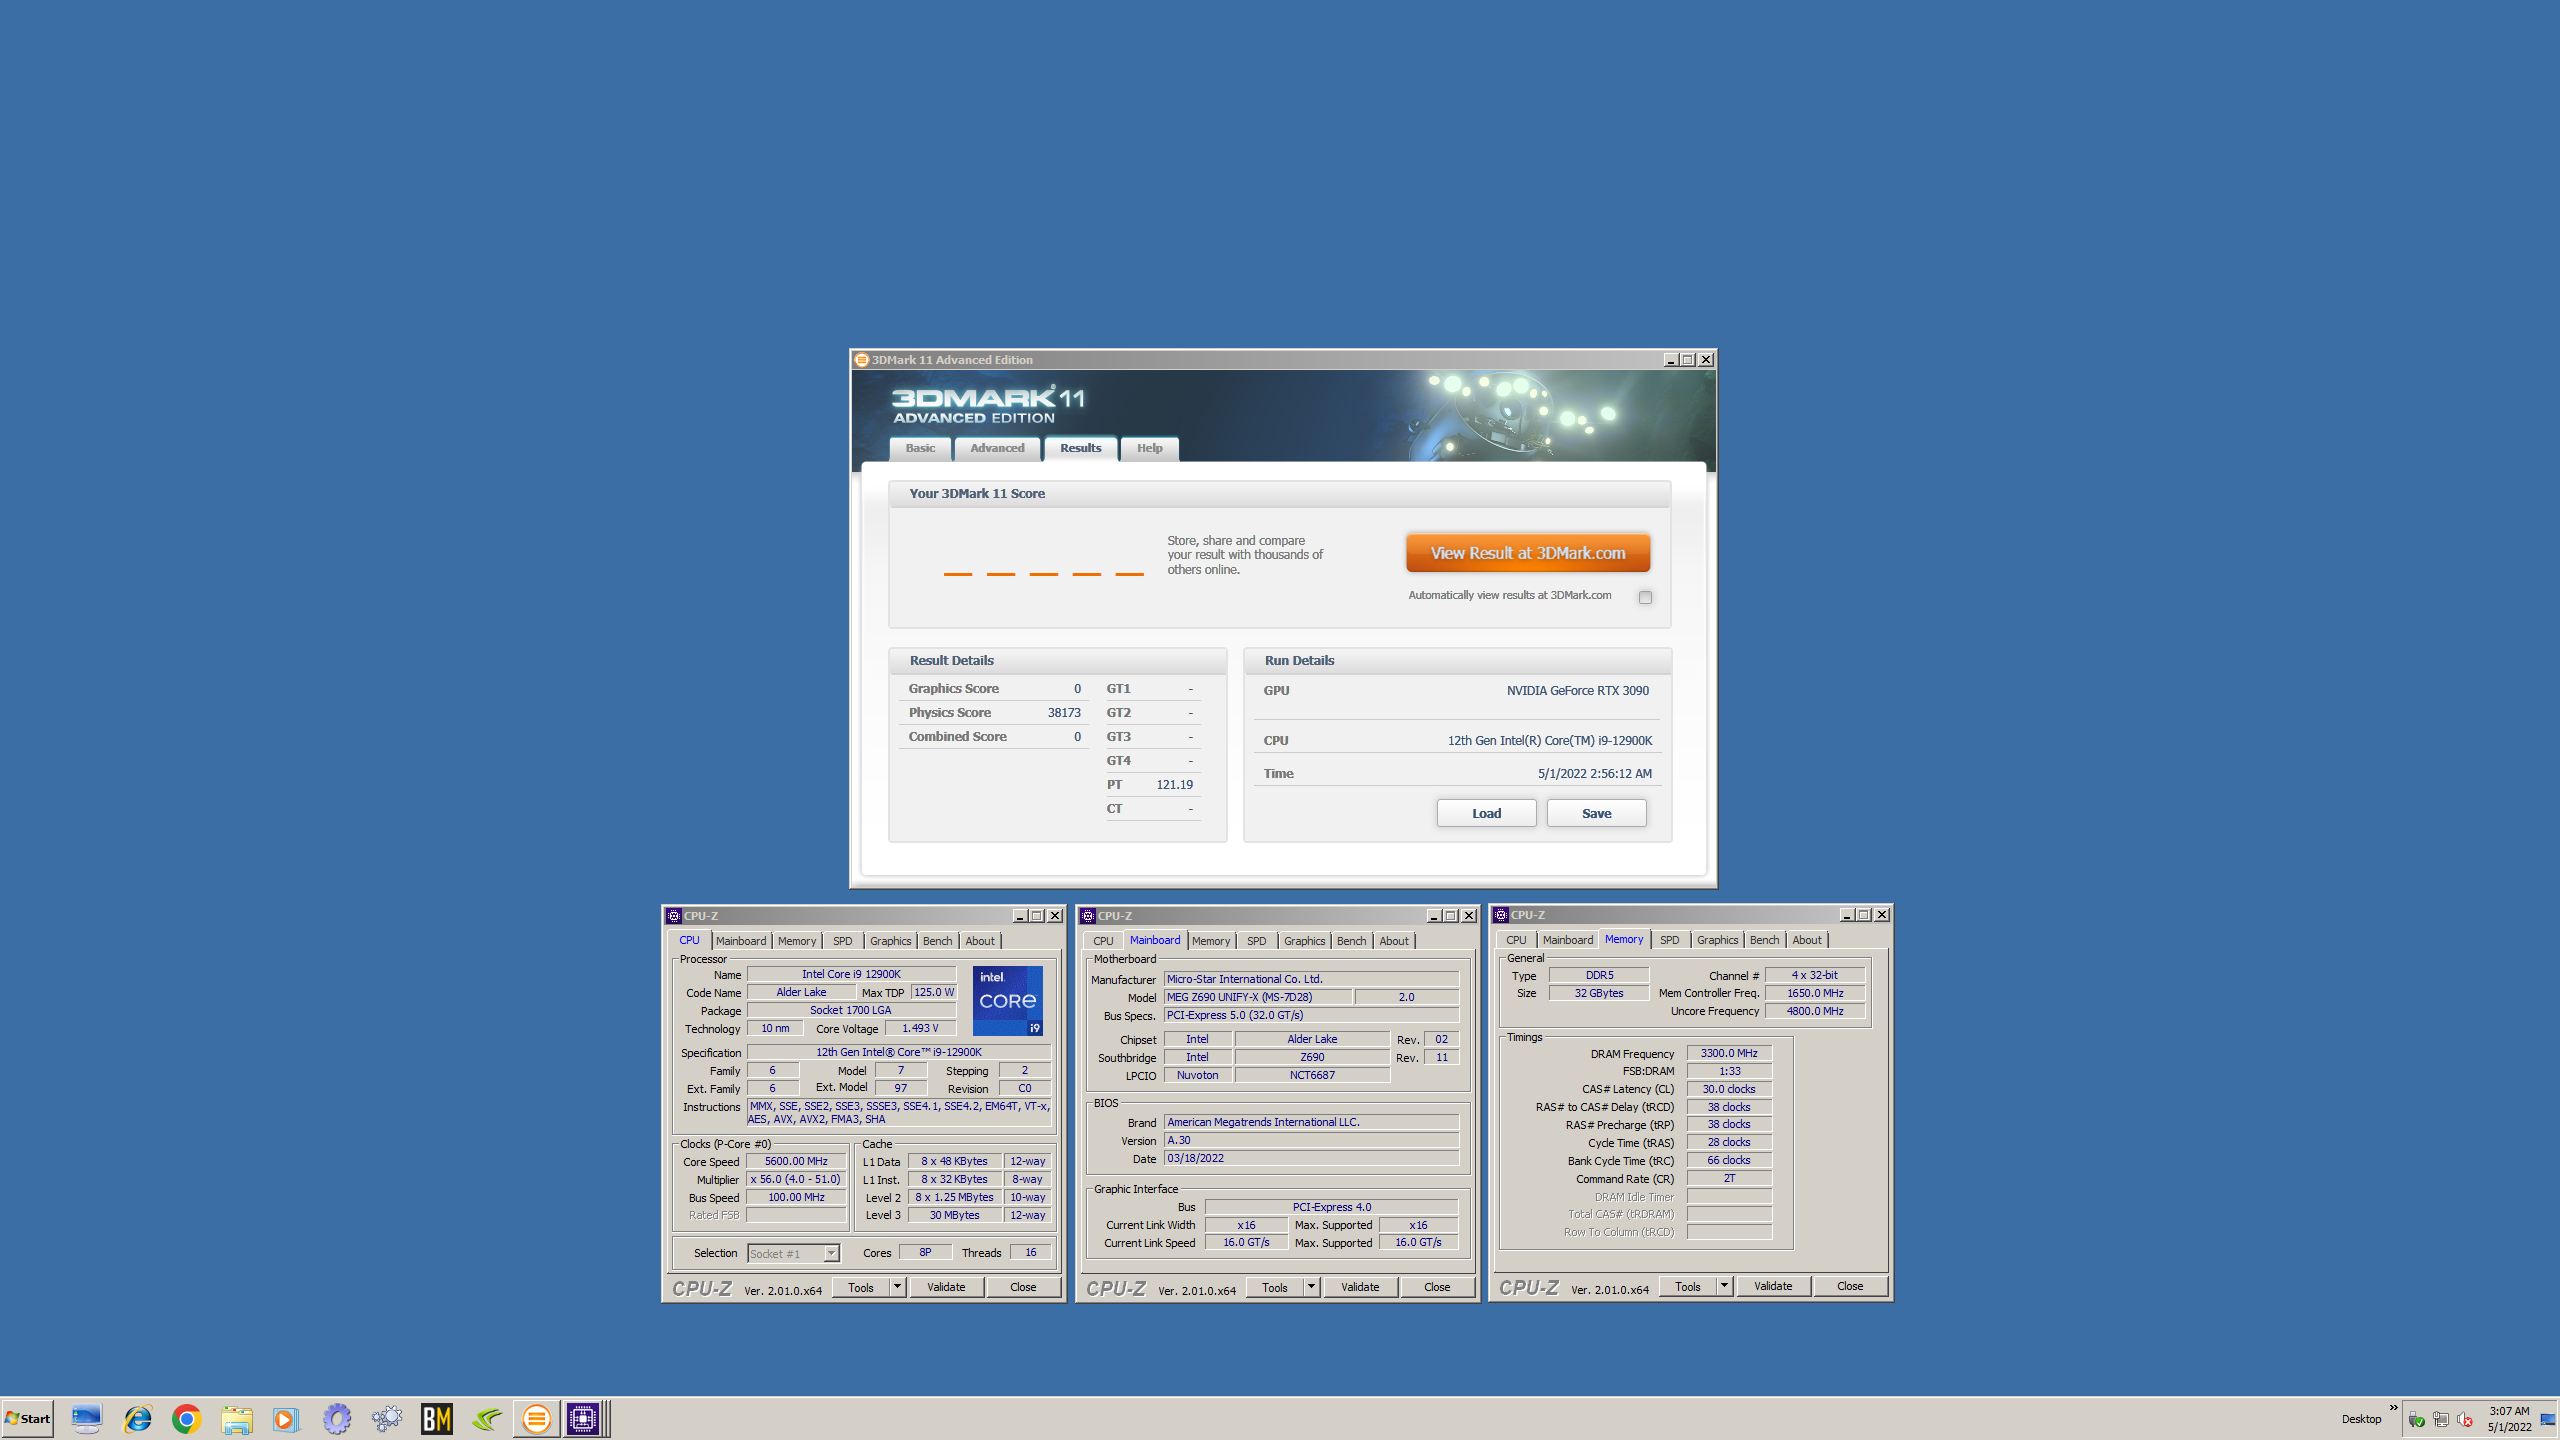The image size is (2560, 1440).
Task: Click the Multiplier value x 56.0 (4.0 - 51.0)
Action: [796, 1179]
